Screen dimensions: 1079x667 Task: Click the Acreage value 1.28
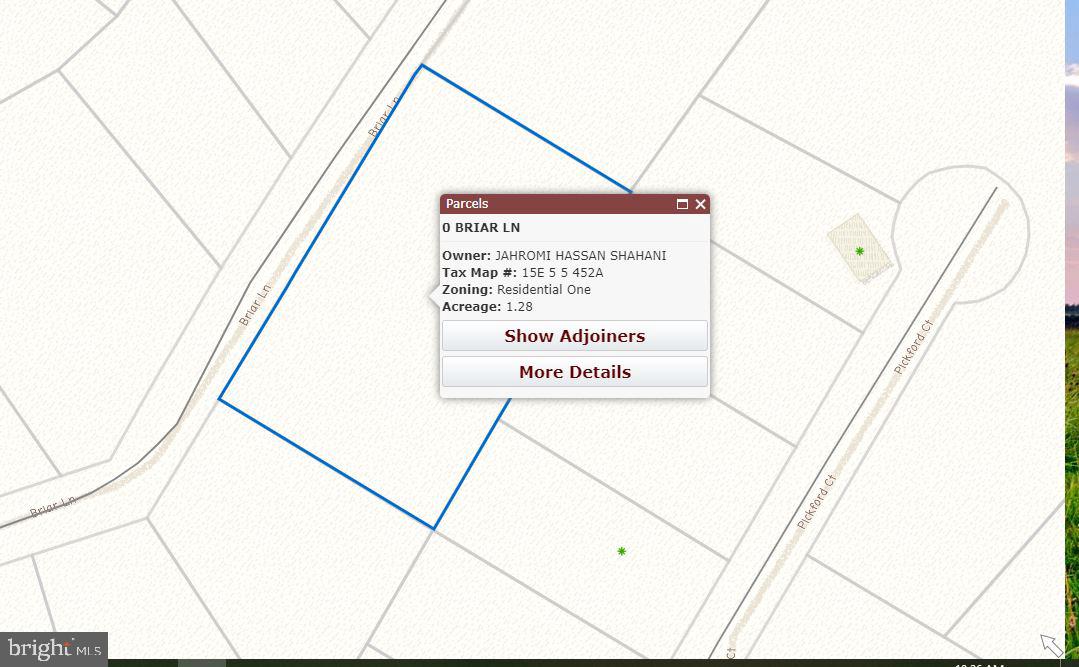pyautogui.click(x=519, y=307)
